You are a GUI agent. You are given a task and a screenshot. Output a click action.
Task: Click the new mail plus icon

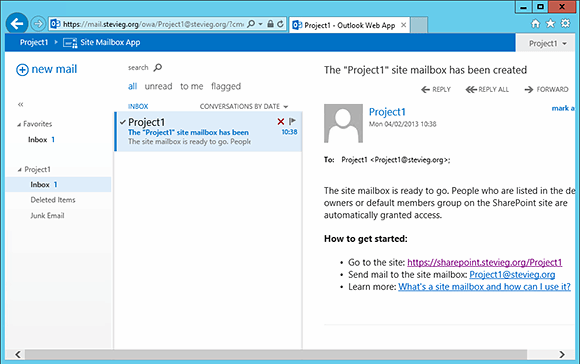(x=22, y=70)
